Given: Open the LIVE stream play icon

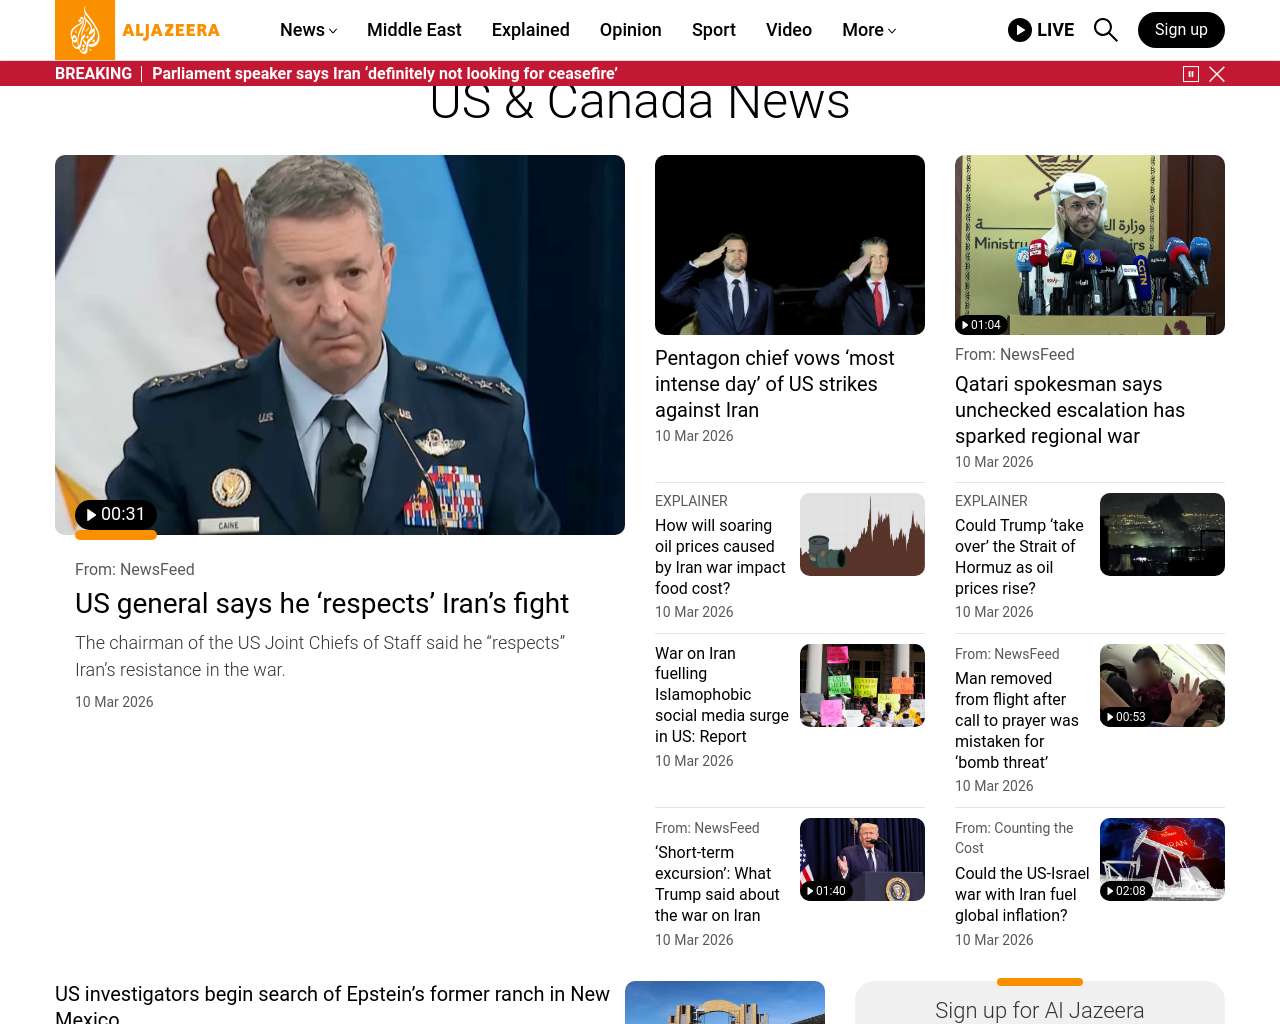Looking at the screenshot, I should (1020, 30).
